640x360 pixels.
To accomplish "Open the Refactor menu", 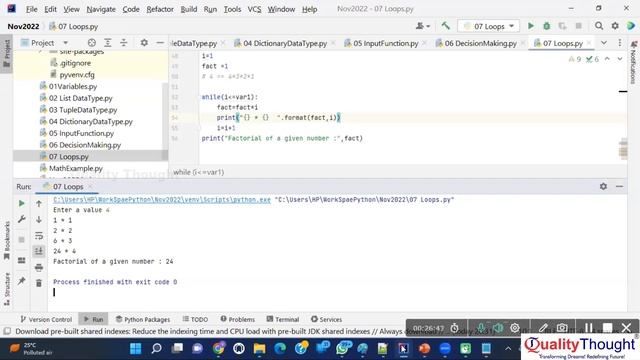I will coord(160,9).
